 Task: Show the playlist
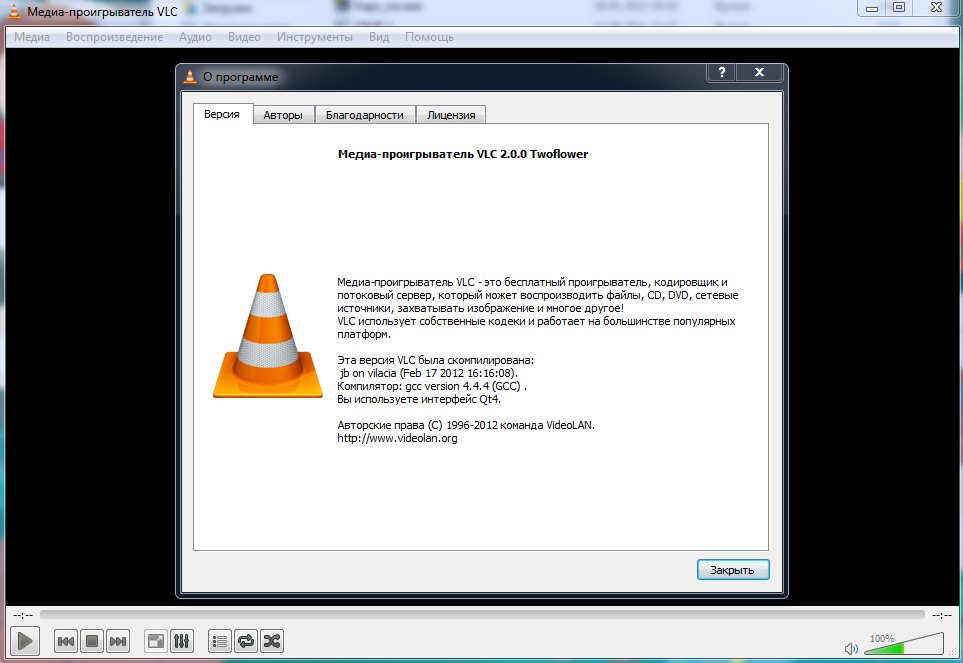pos(220,642)
